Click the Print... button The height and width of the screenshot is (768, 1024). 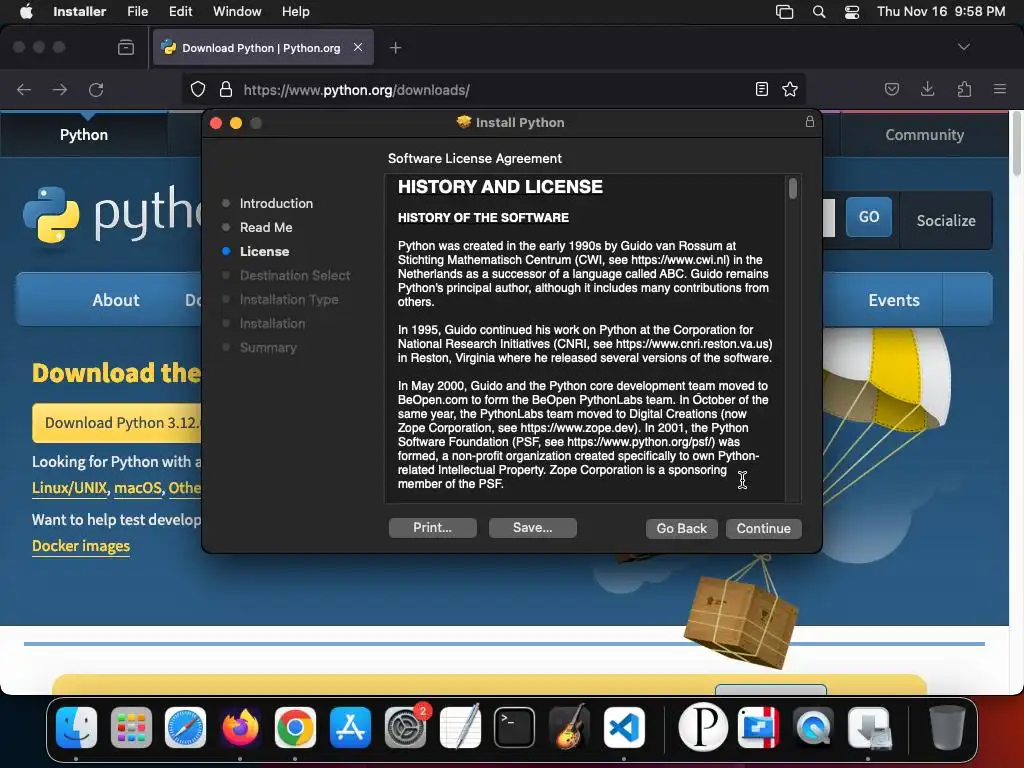(x=432, y=528)
